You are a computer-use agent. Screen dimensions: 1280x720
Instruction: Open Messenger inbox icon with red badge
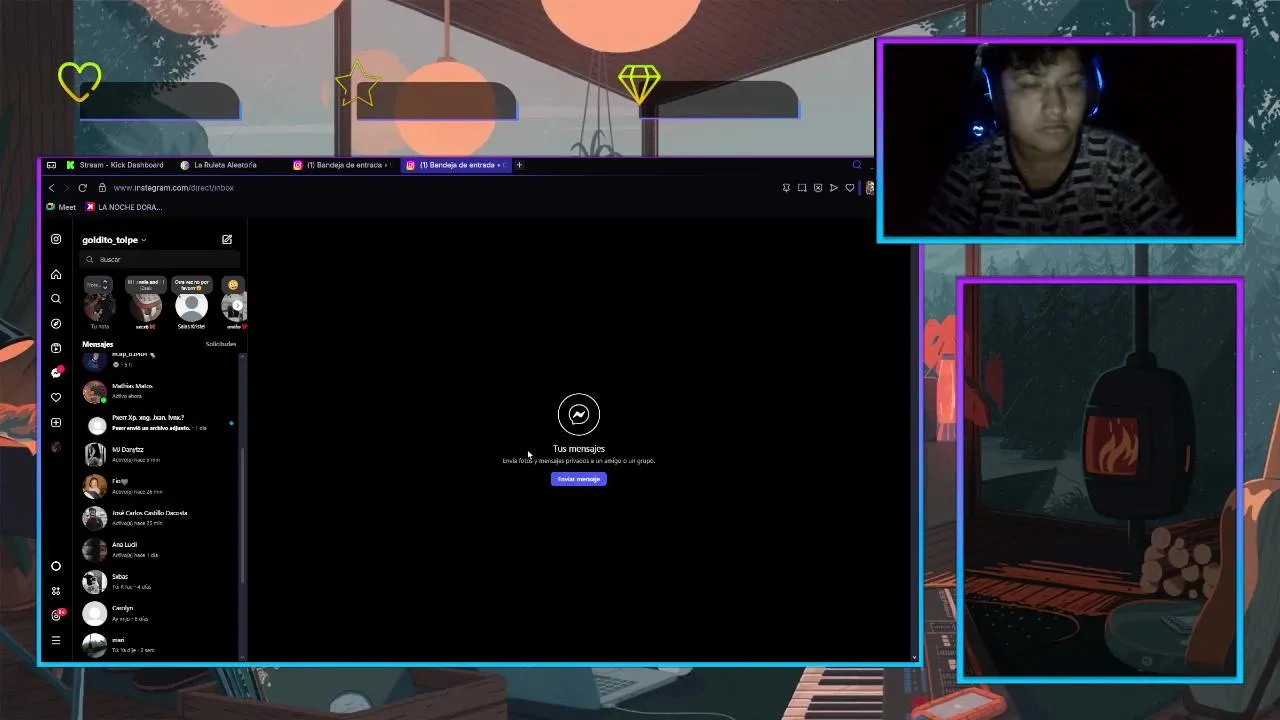coord(57,372)
